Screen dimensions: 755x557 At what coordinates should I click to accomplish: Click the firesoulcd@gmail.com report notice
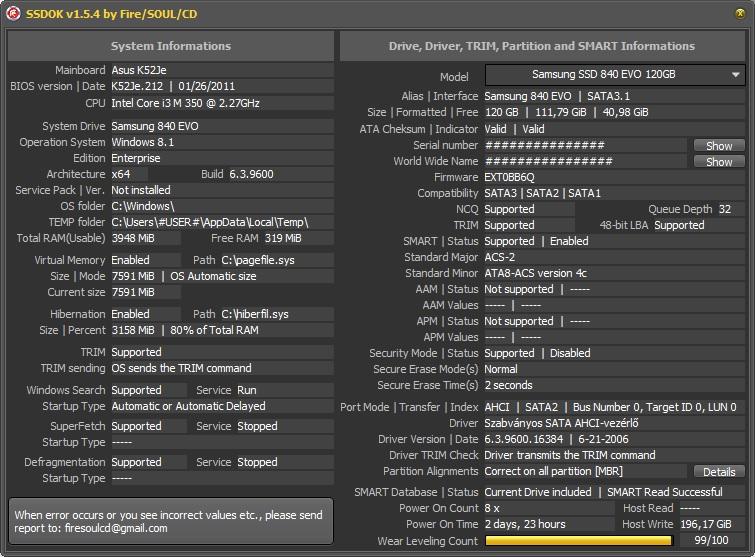[171, 521]
